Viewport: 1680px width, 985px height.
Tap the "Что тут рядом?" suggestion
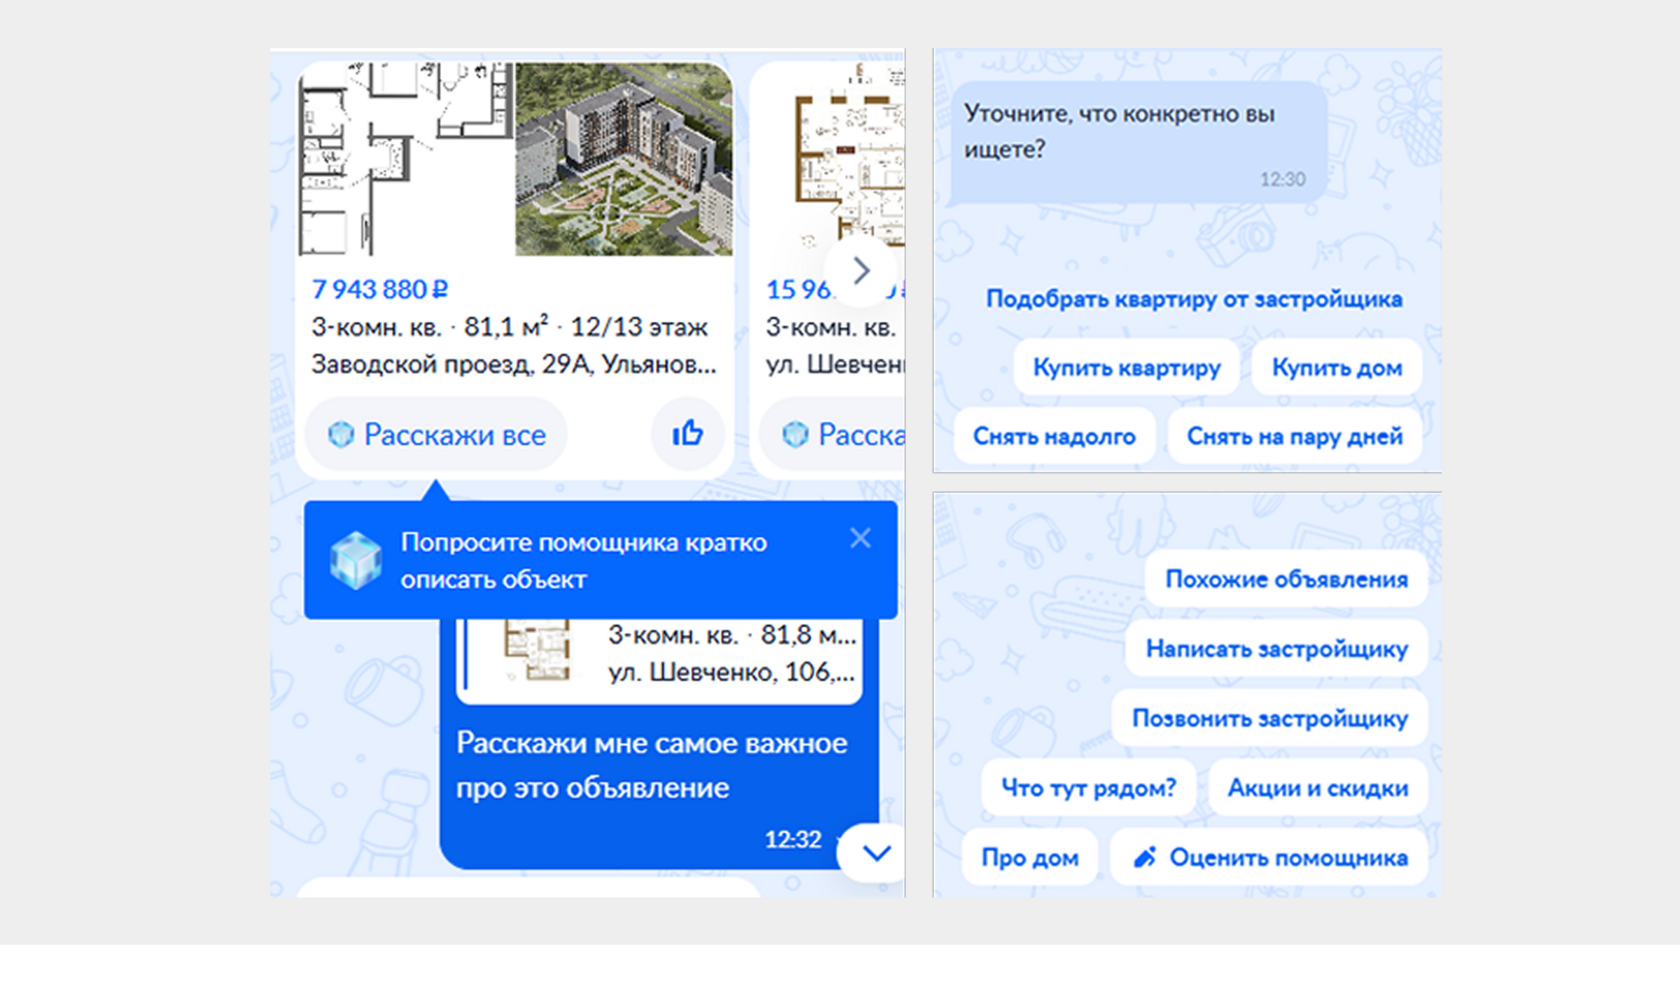coord(1089,788)
